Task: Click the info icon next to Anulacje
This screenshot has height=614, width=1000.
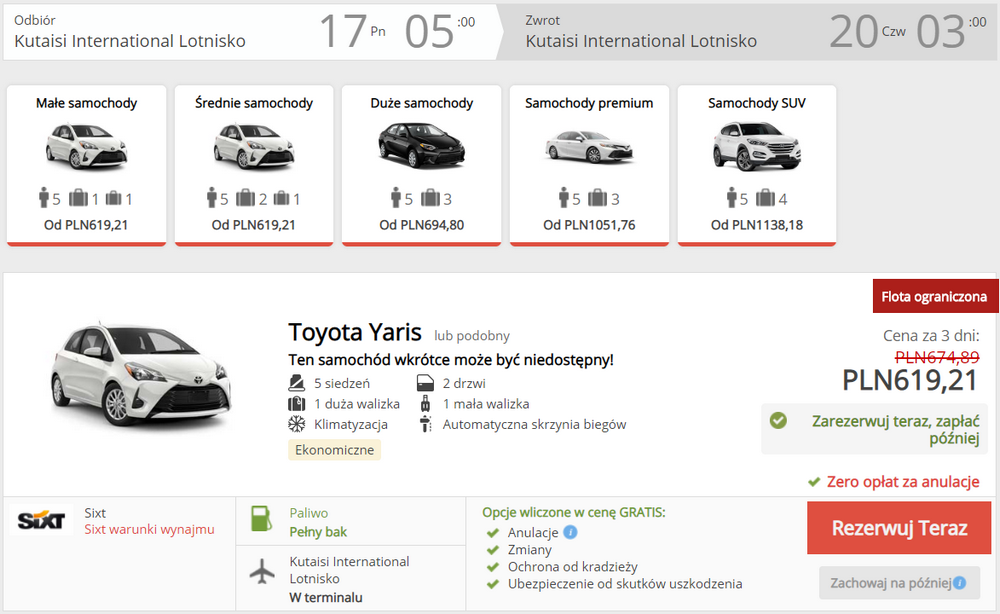Action: (571, 532)
